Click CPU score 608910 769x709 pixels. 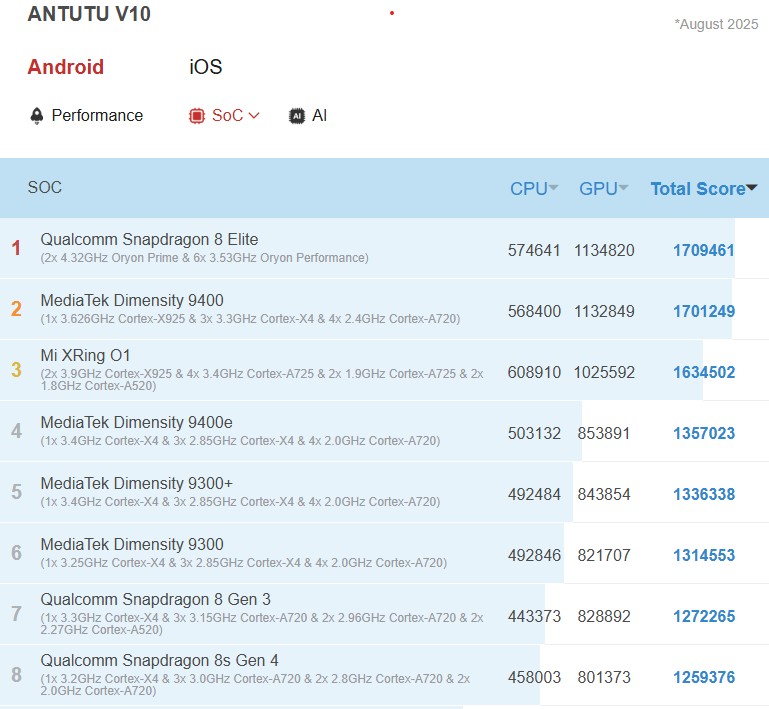point(534,373)
